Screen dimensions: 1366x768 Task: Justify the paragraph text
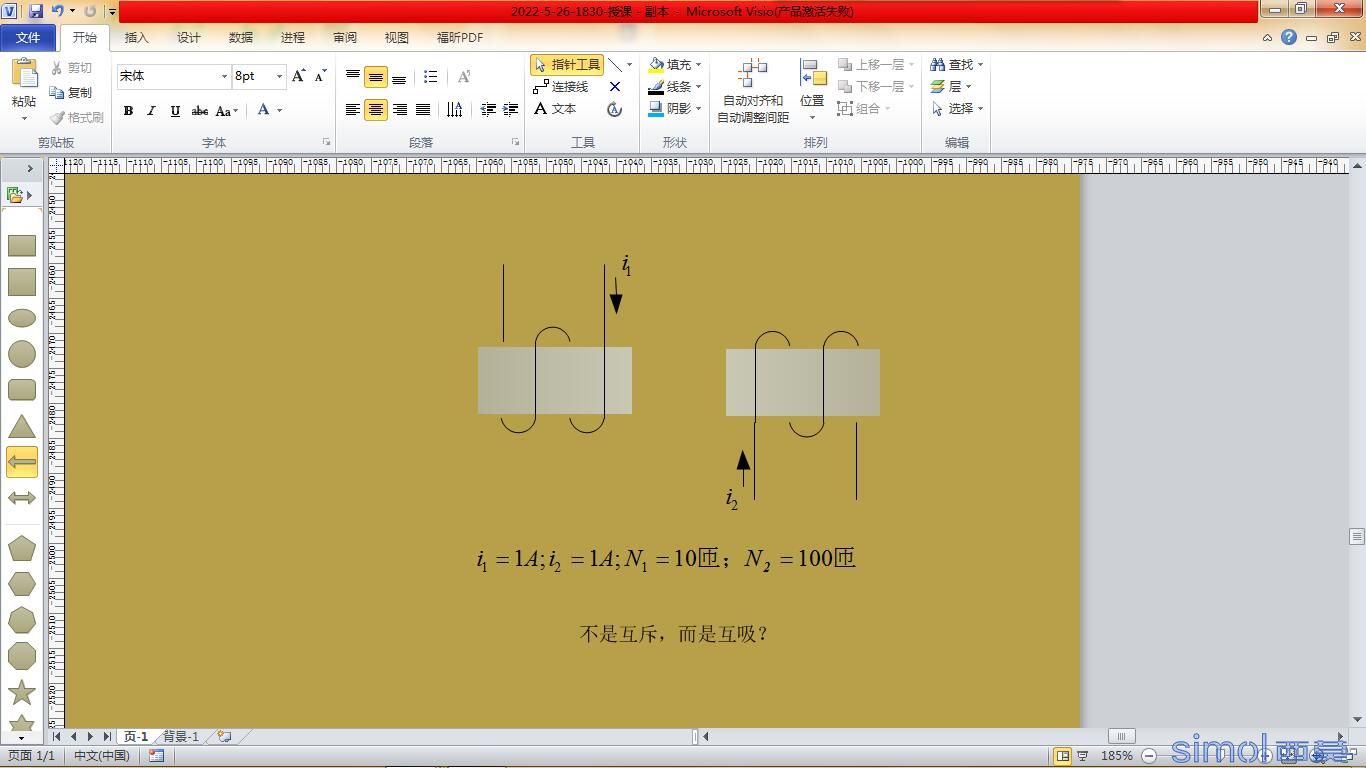[423, 110]
